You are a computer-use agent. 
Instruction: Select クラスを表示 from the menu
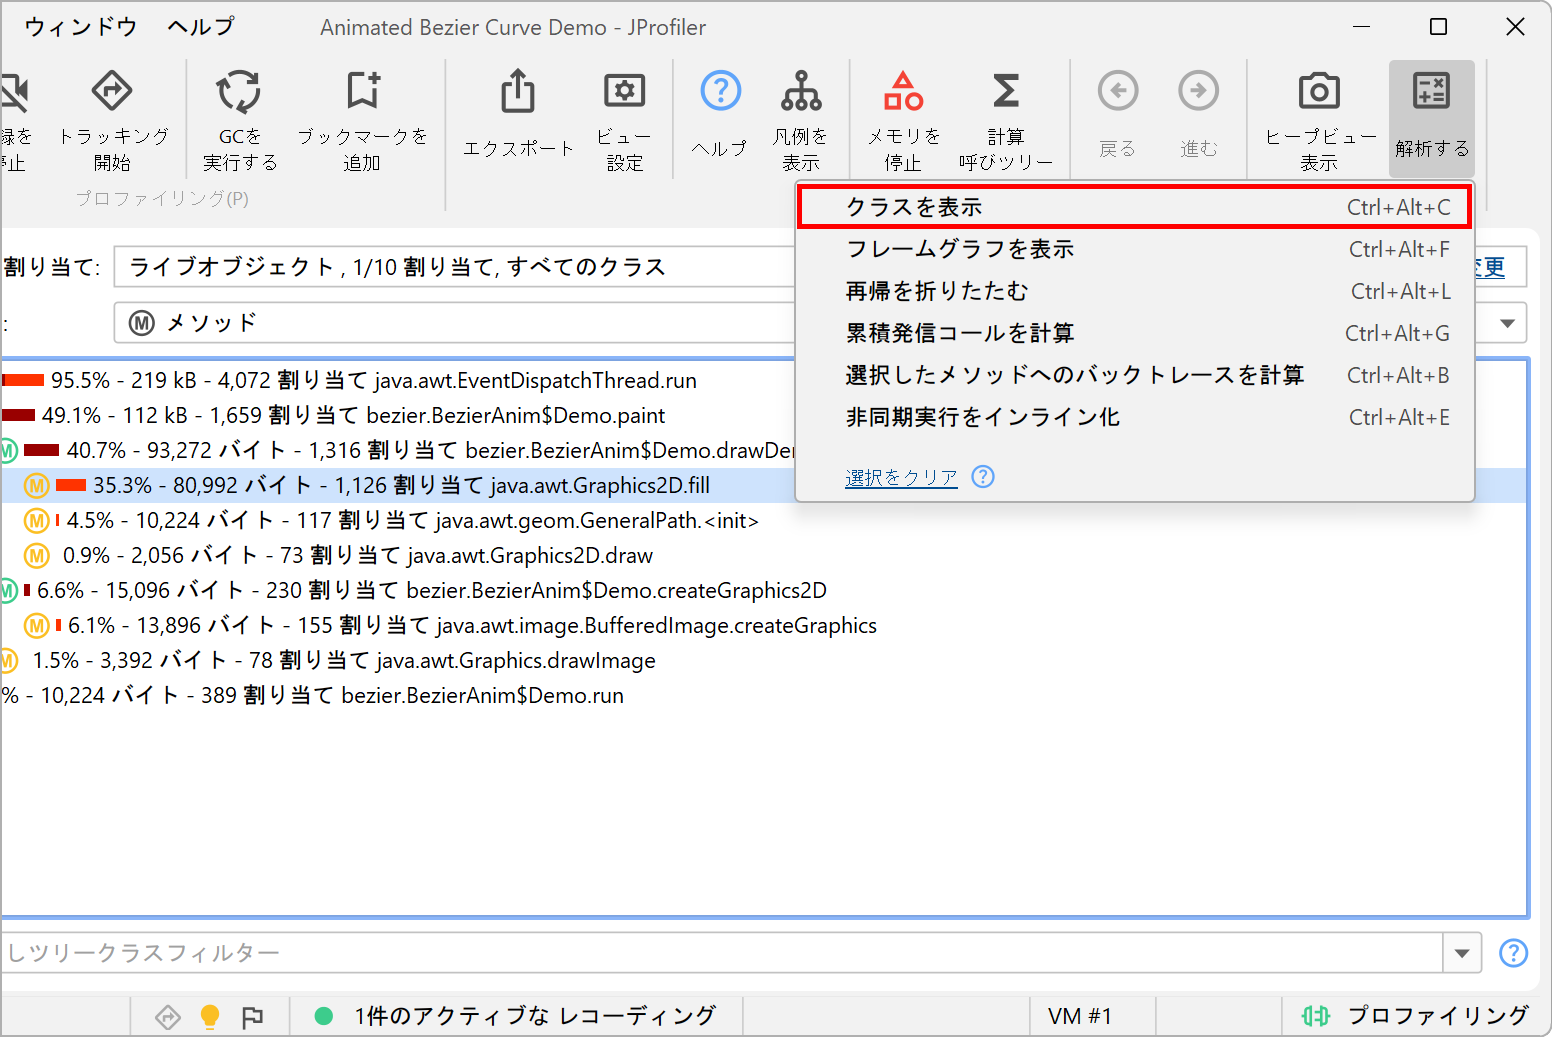coord(1133,207)
